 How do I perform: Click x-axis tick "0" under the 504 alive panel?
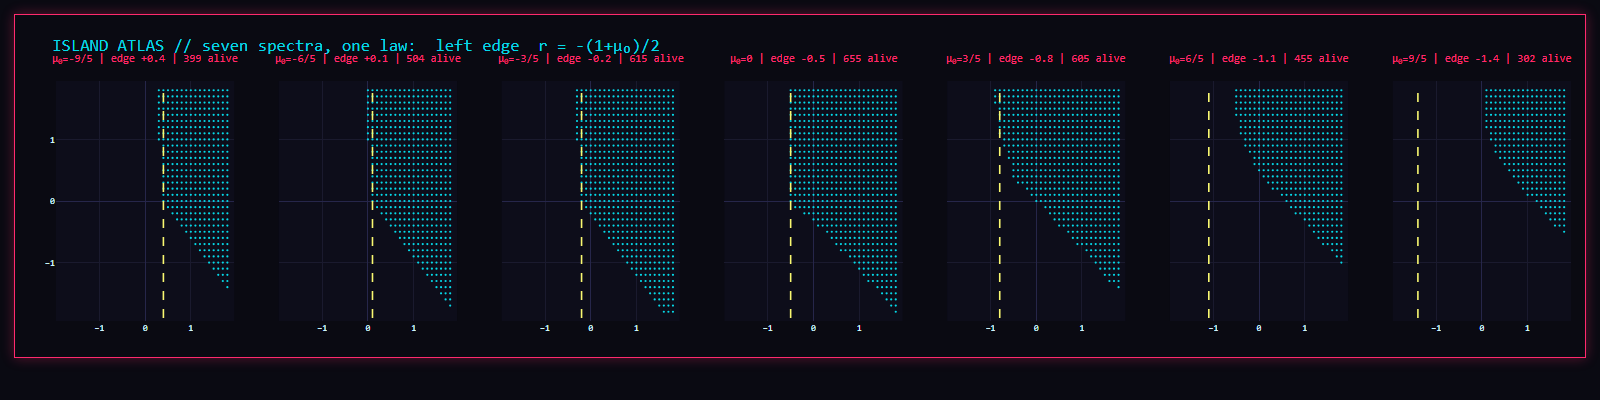368,328
